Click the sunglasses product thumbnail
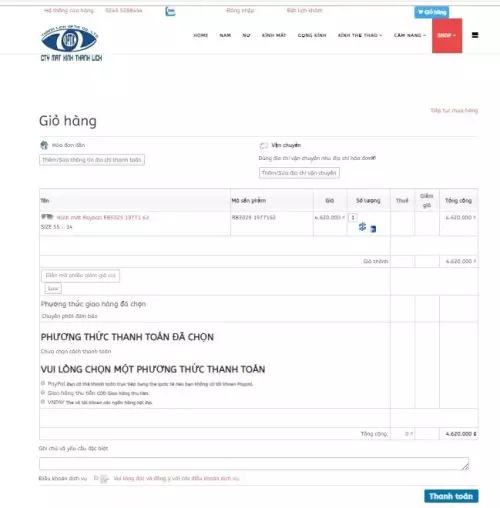Screen dimensions: 500x508 (47, 217)
